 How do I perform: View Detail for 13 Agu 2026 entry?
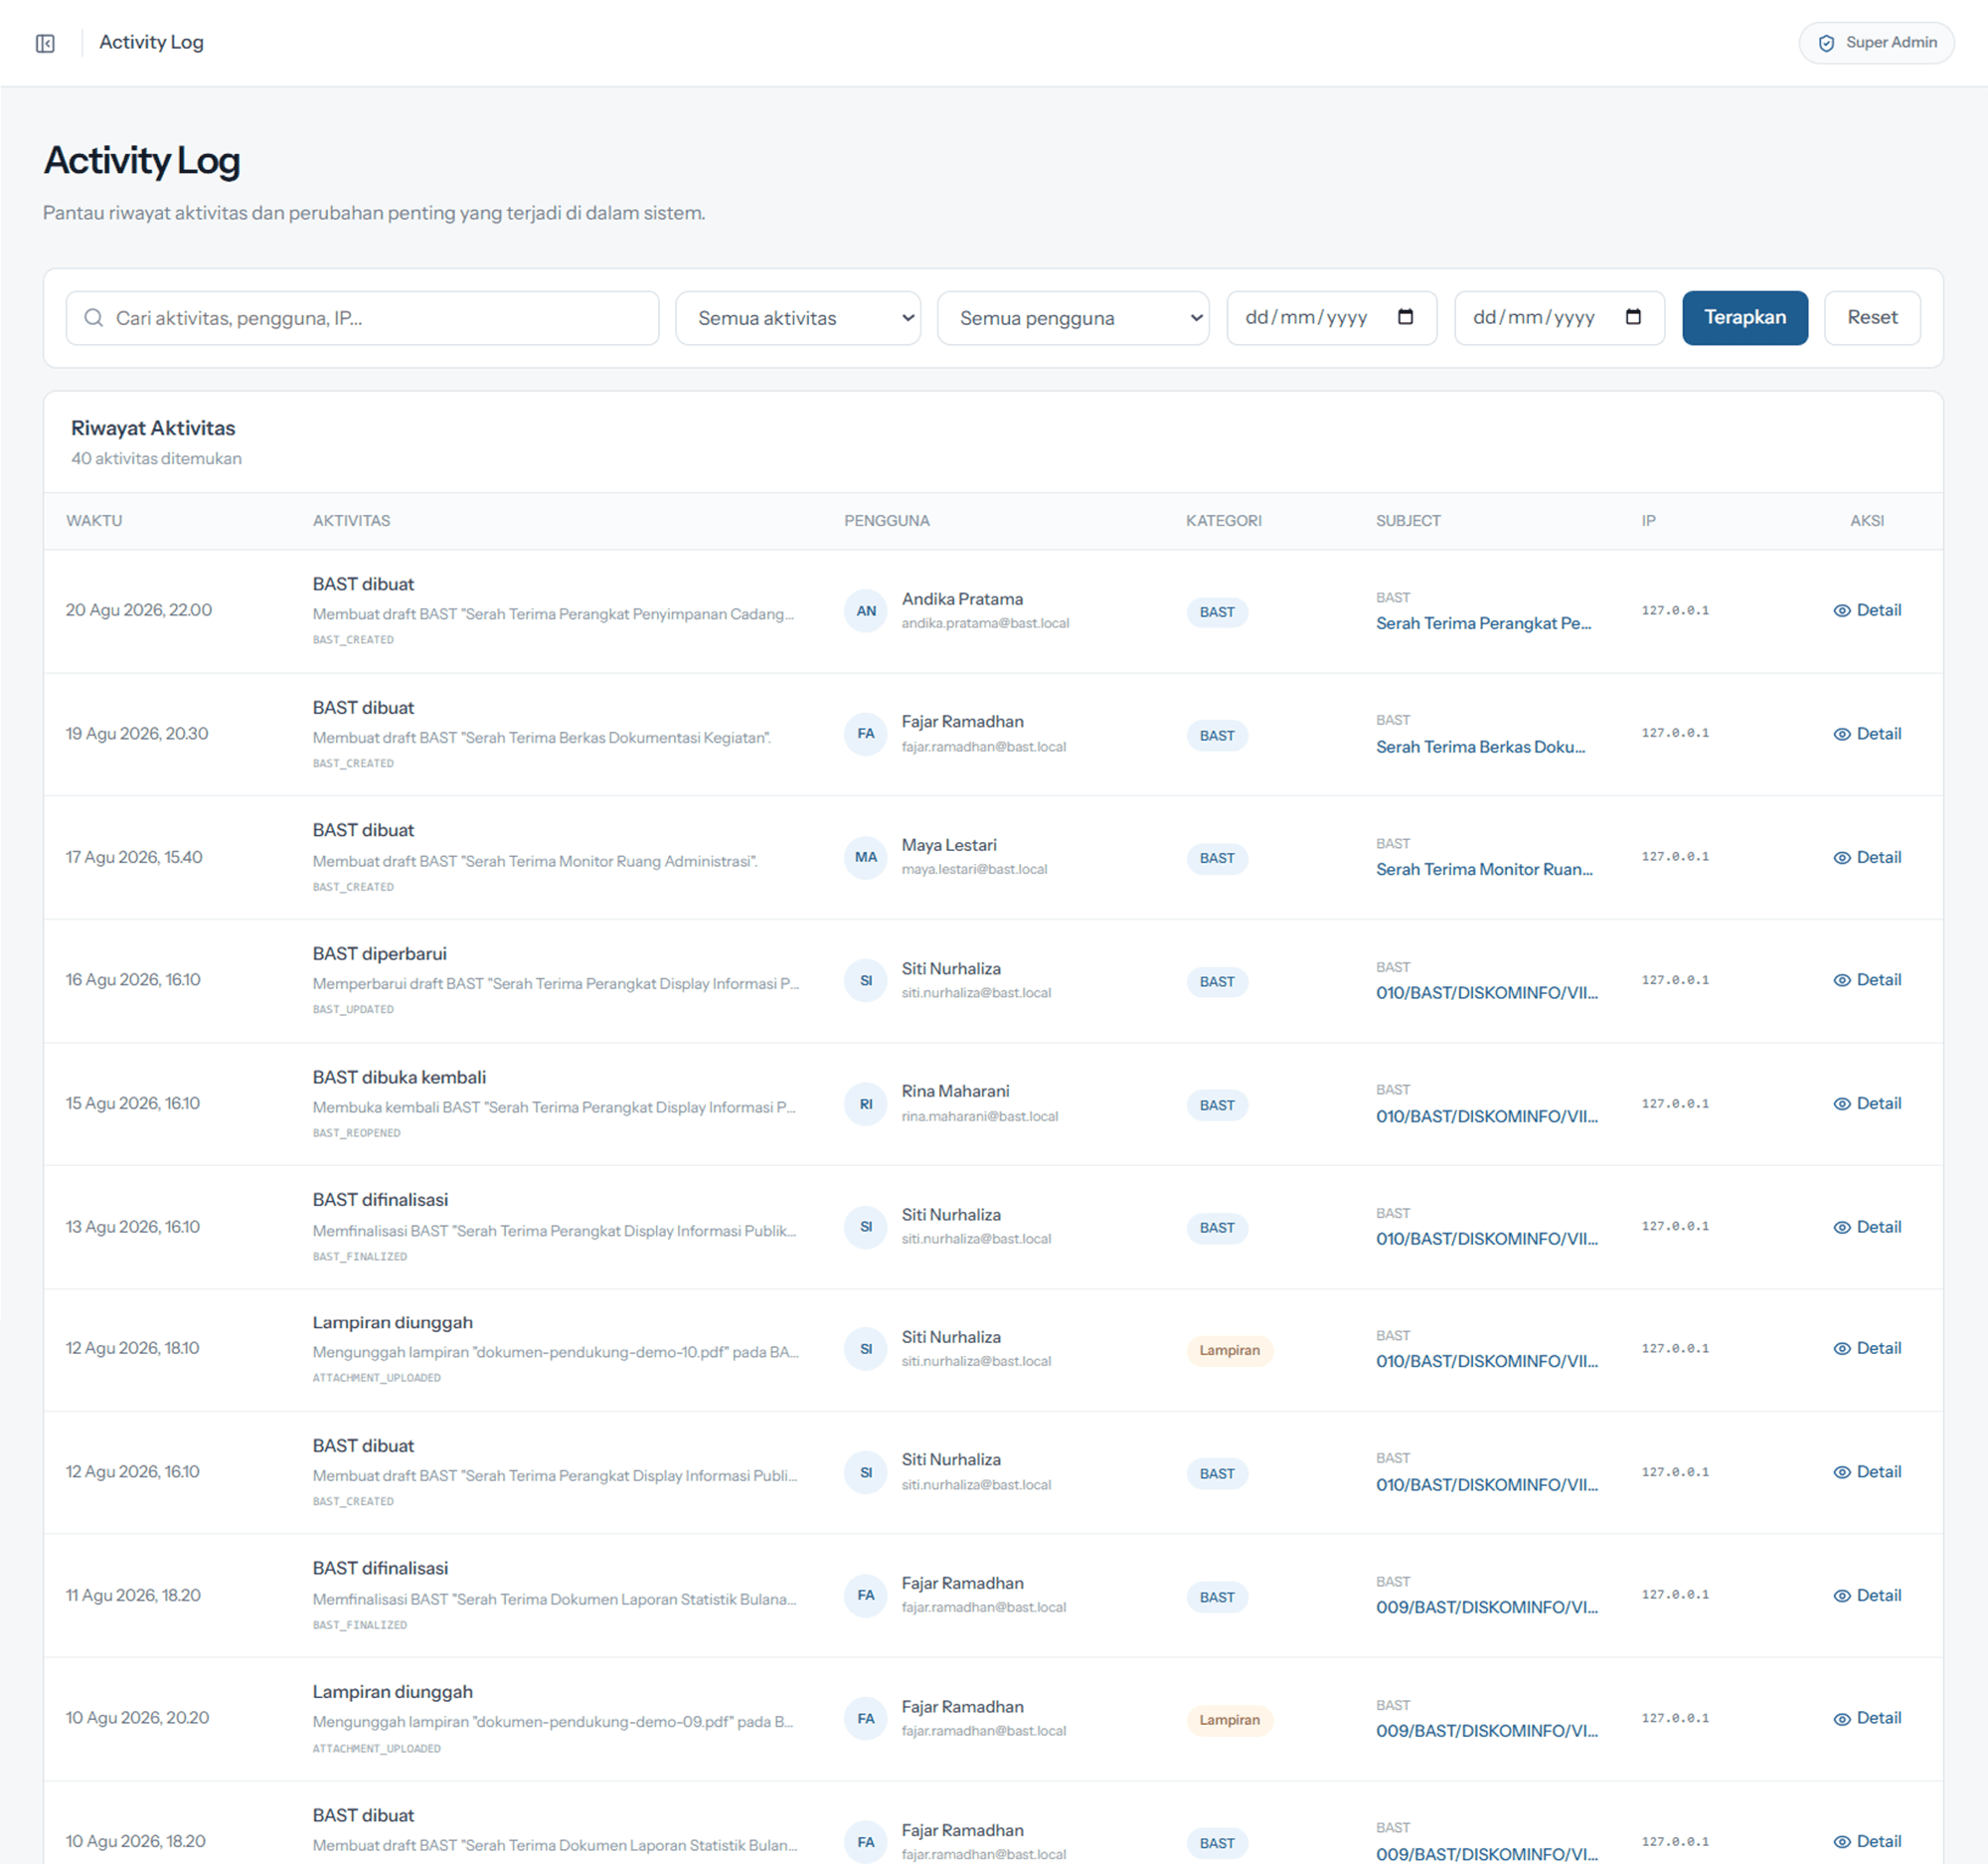tap(1867, 1227)
